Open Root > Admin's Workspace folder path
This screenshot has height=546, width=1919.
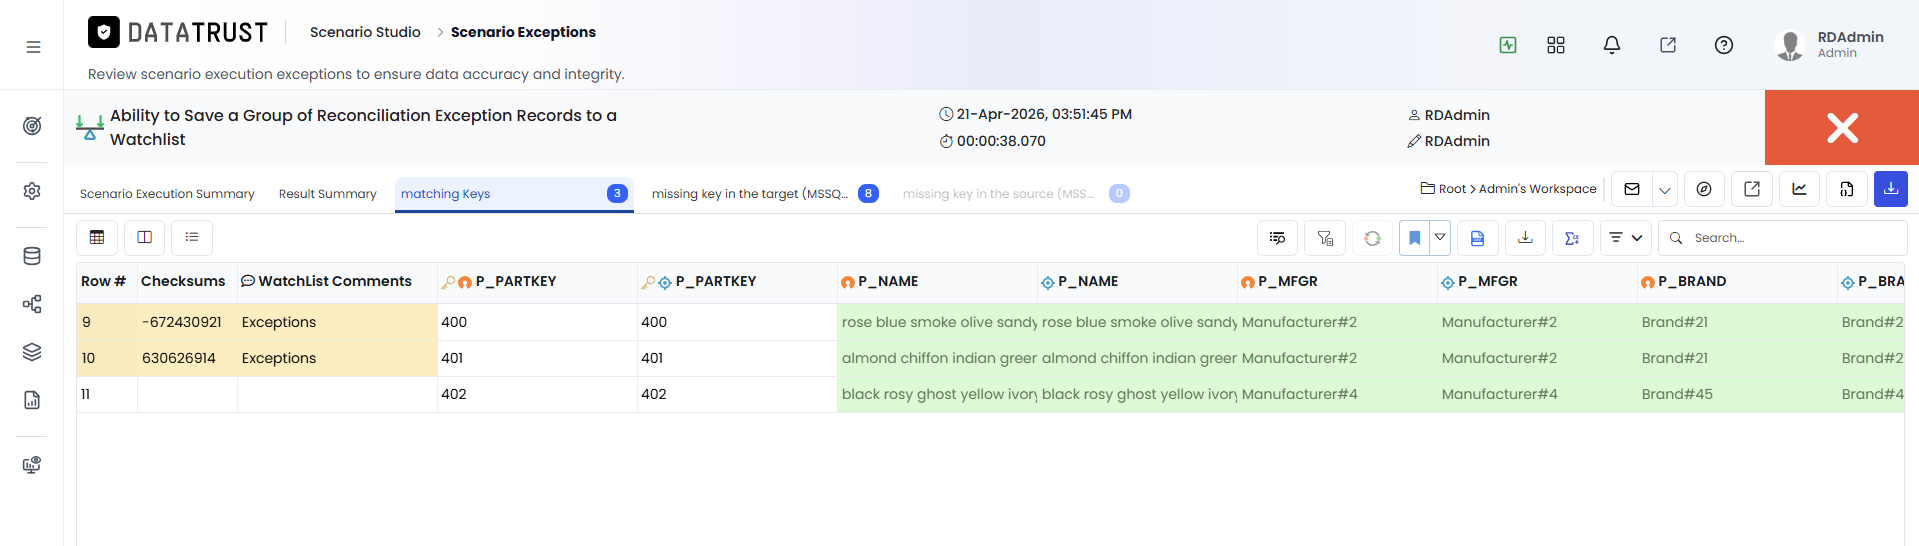click(x=1509, y=189)
